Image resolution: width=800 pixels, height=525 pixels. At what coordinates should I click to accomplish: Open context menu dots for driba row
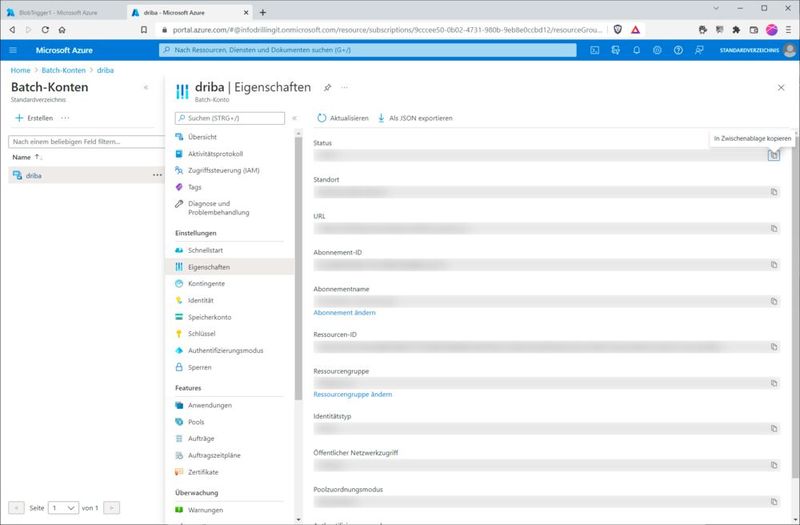coord(157,175)
